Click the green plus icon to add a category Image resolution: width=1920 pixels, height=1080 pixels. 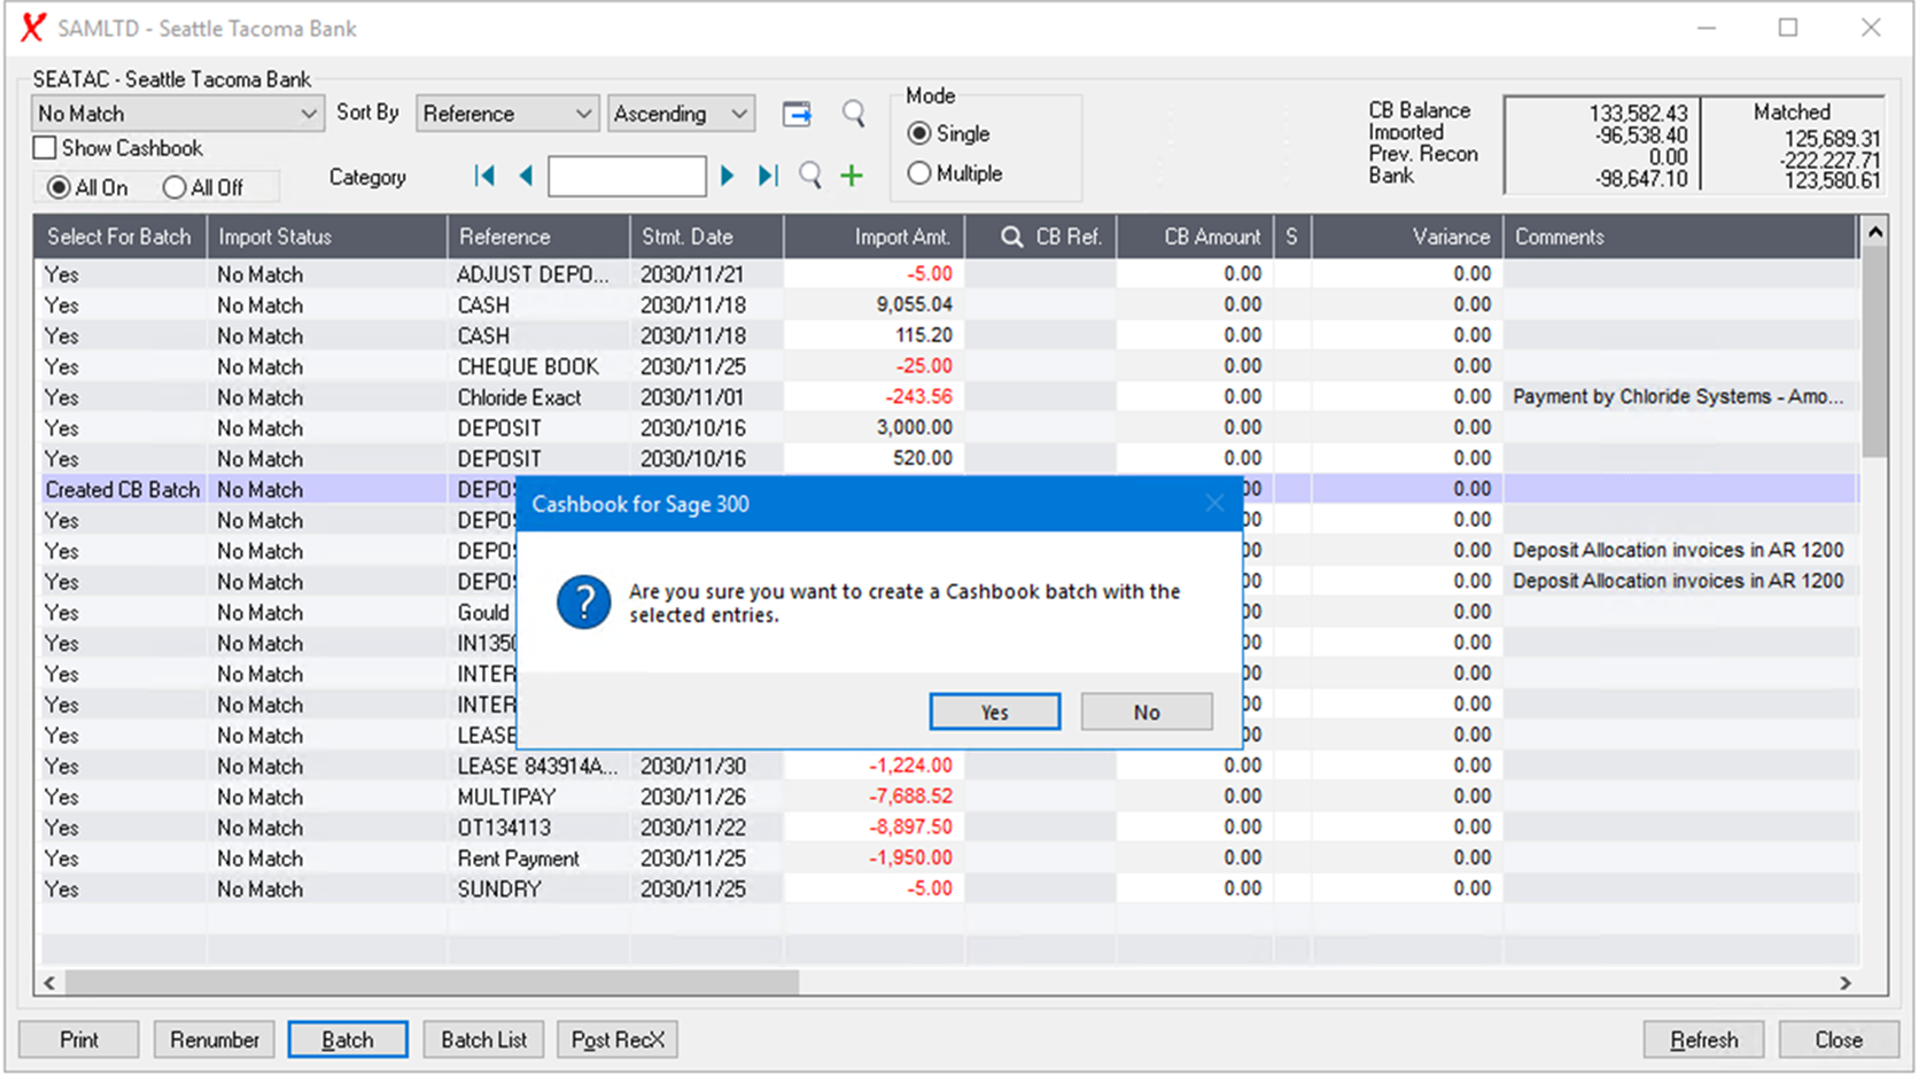(851, 176)
